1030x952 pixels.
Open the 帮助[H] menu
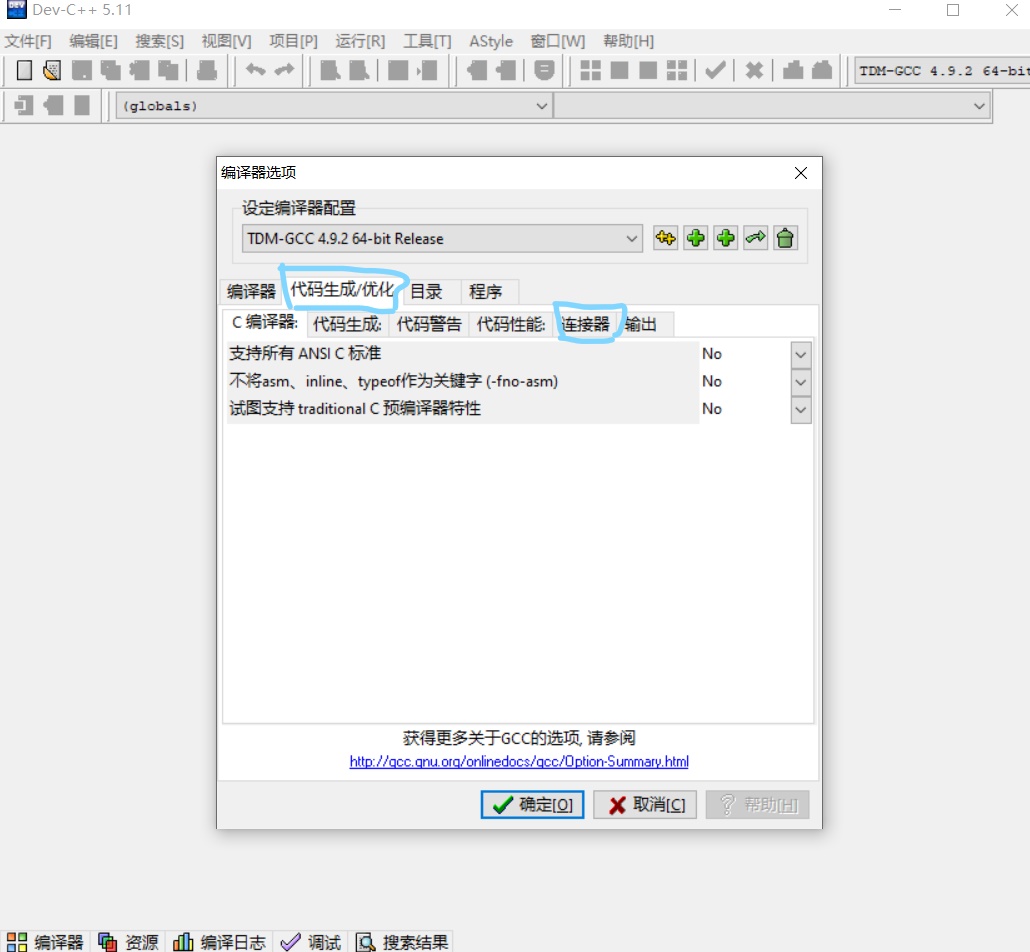tap(629, 41)
